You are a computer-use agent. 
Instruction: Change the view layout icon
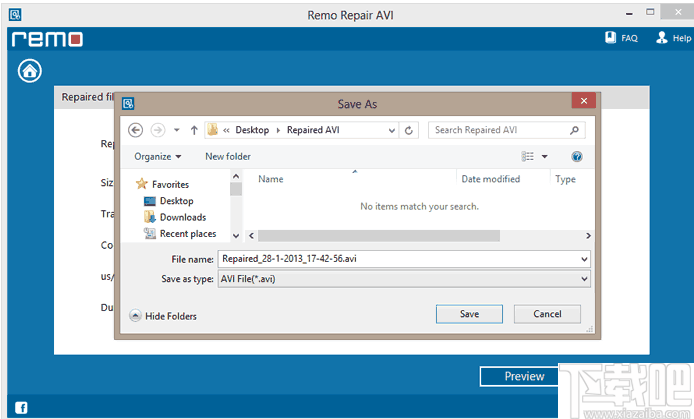(x=528, y=157)
